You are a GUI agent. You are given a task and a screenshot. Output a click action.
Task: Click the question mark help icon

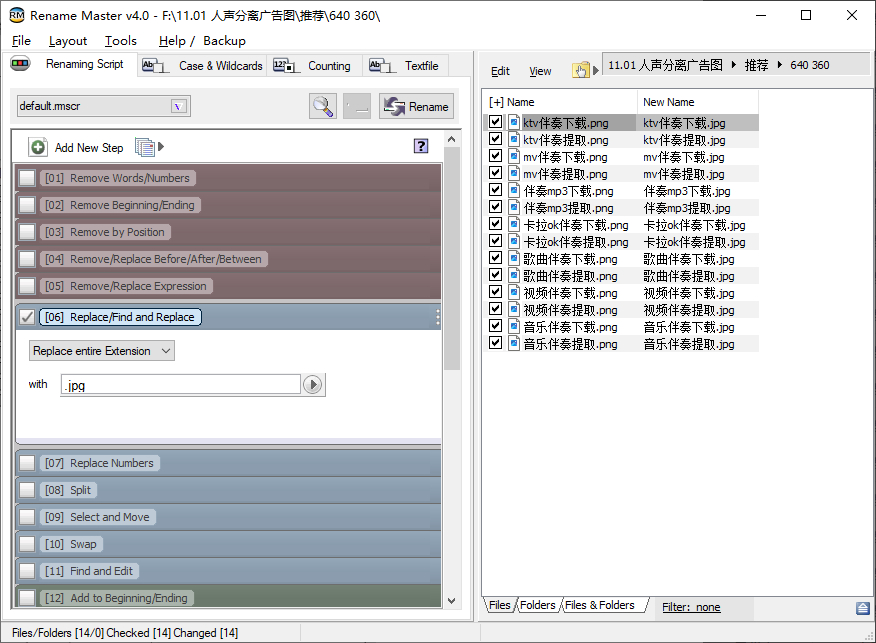(x=421, y=146)
